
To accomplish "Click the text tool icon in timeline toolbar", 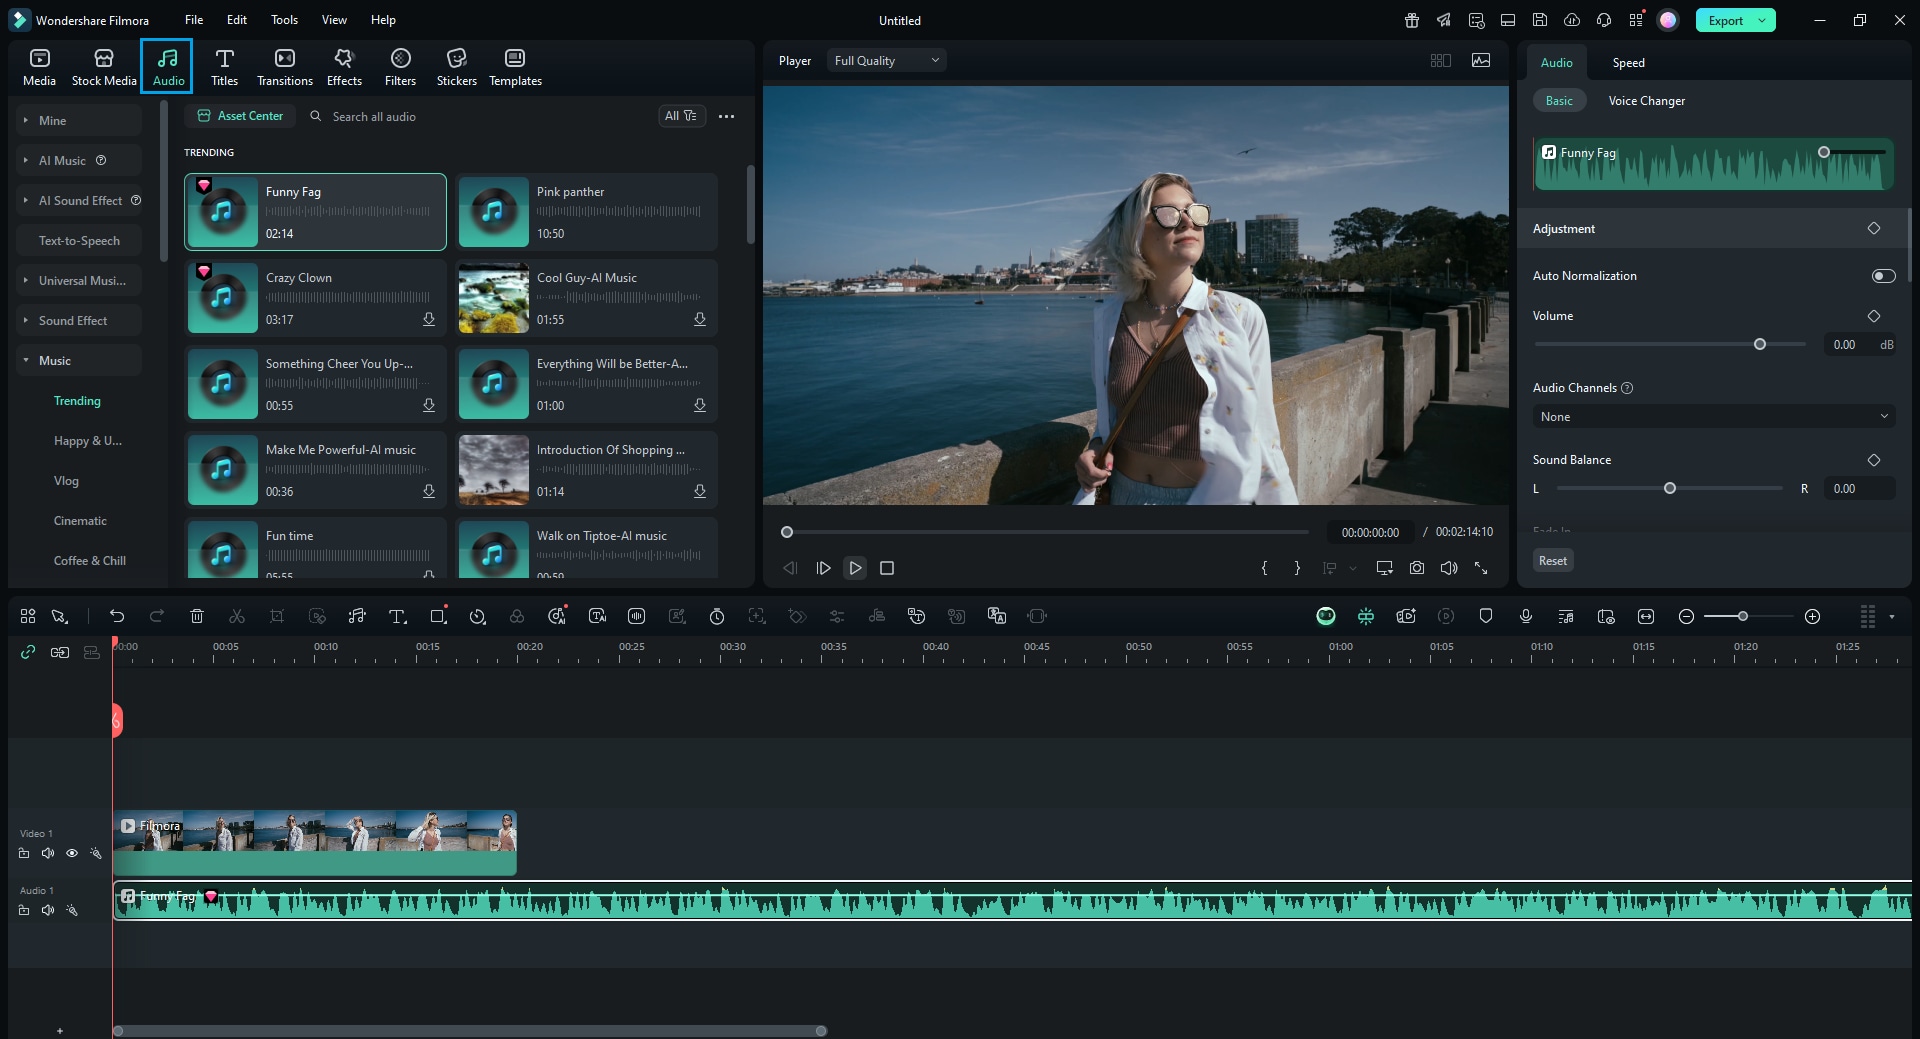I will [397, 616].
